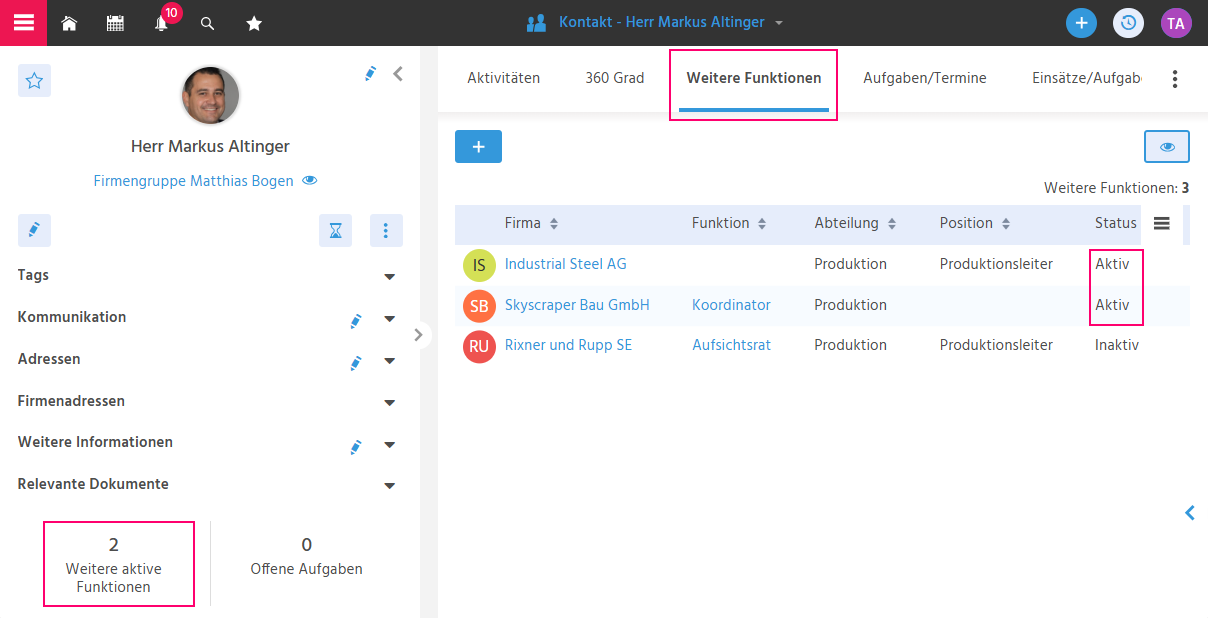Mark contact as favorite with star button
Viewport: 1208px width, 618px height.
click(34, 81)
